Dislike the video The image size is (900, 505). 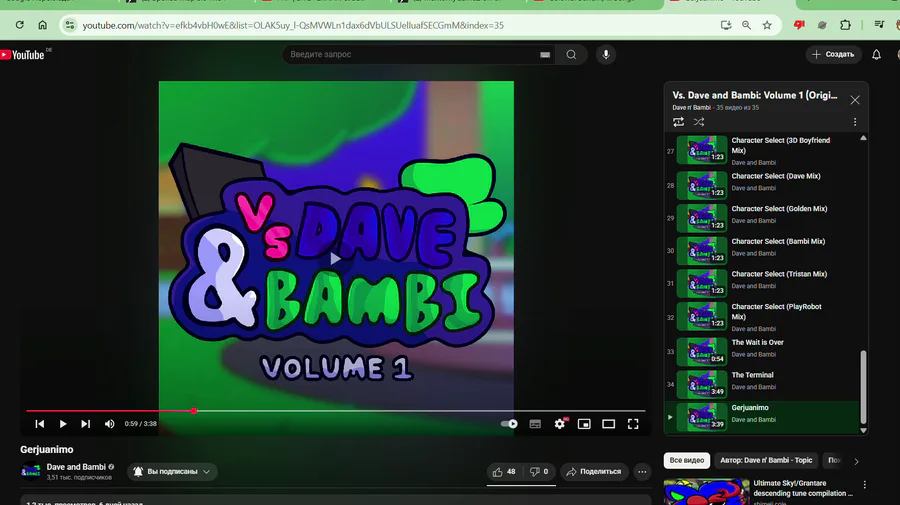click(539, 472)
